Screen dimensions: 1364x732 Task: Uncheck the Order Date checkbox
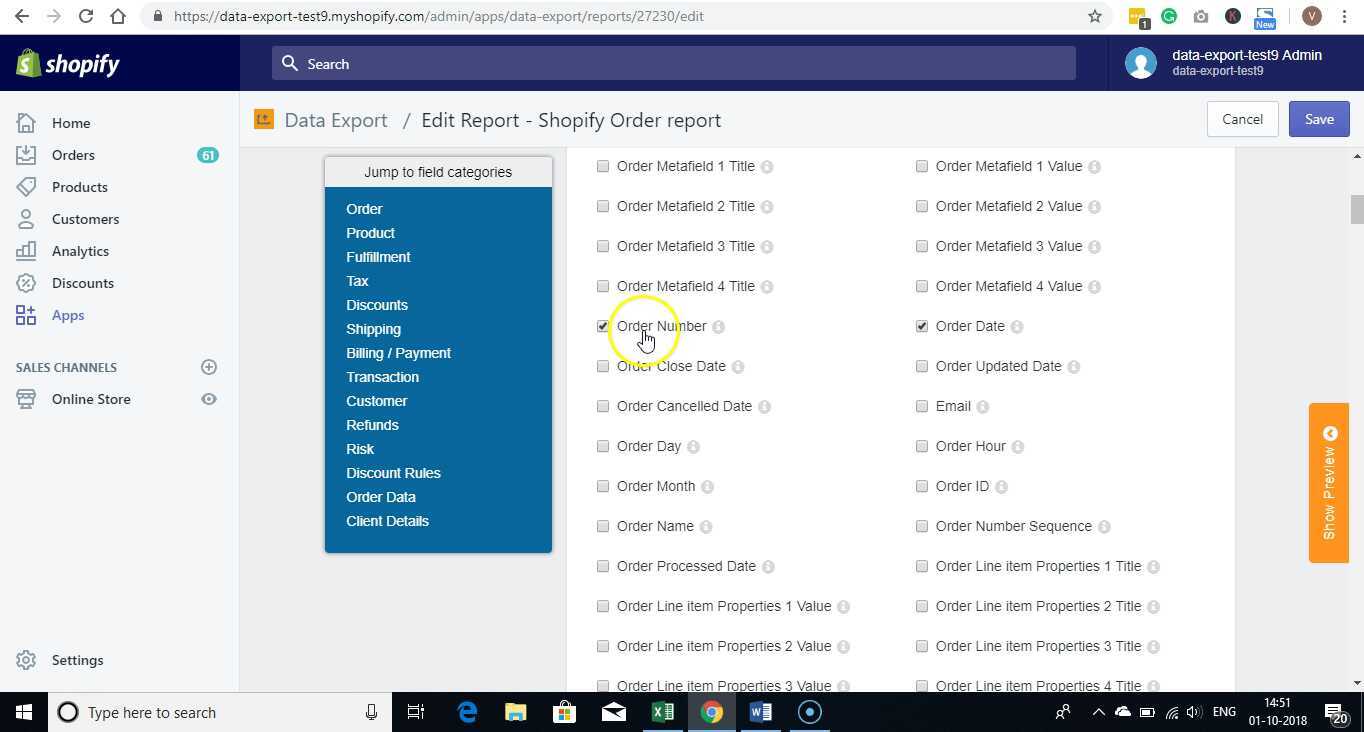tap(922, 326)
